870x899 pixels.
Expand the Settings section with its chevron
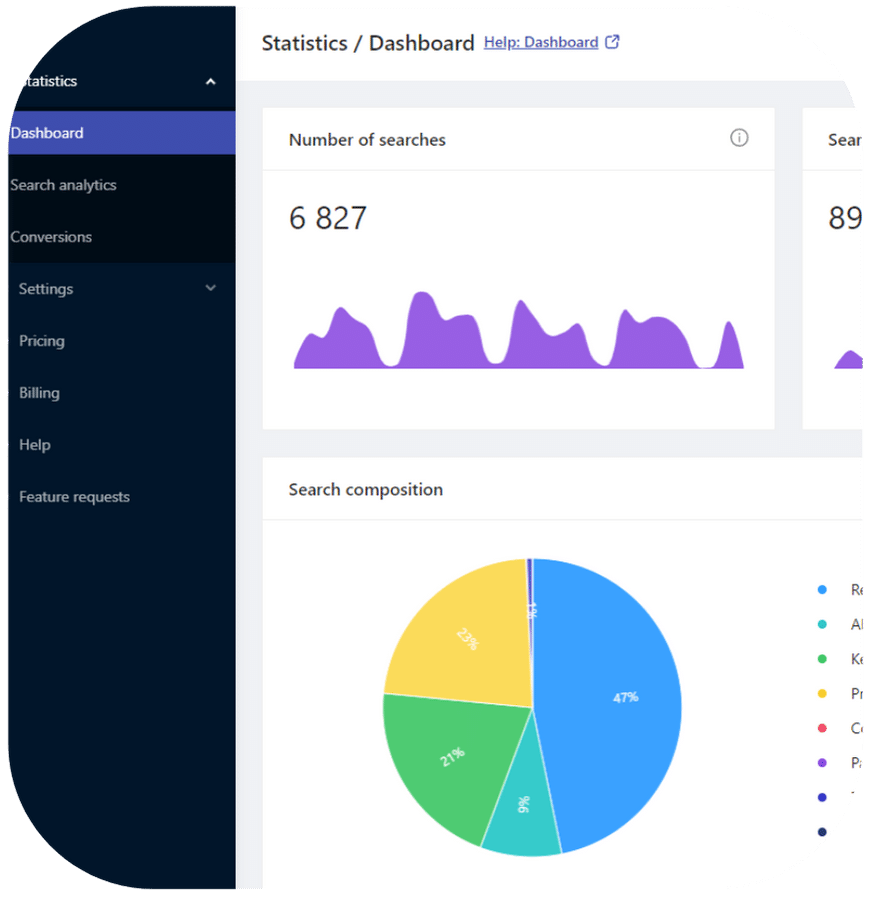click(x=210, y=288)
